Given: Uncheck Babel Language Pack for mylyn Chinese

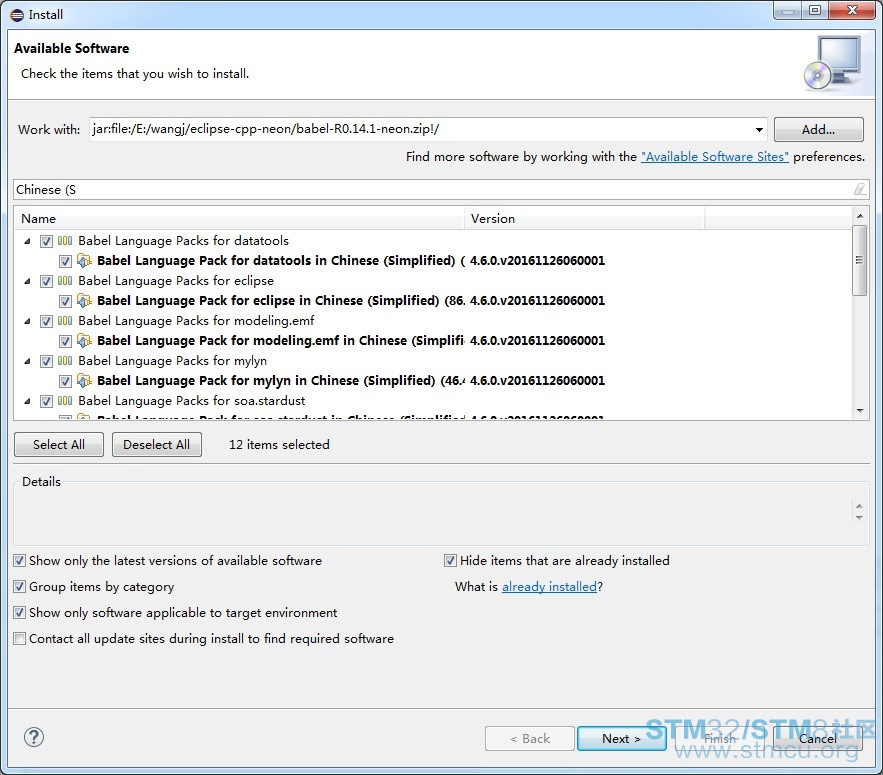Looking at the screenshot, I should point(65,381).
